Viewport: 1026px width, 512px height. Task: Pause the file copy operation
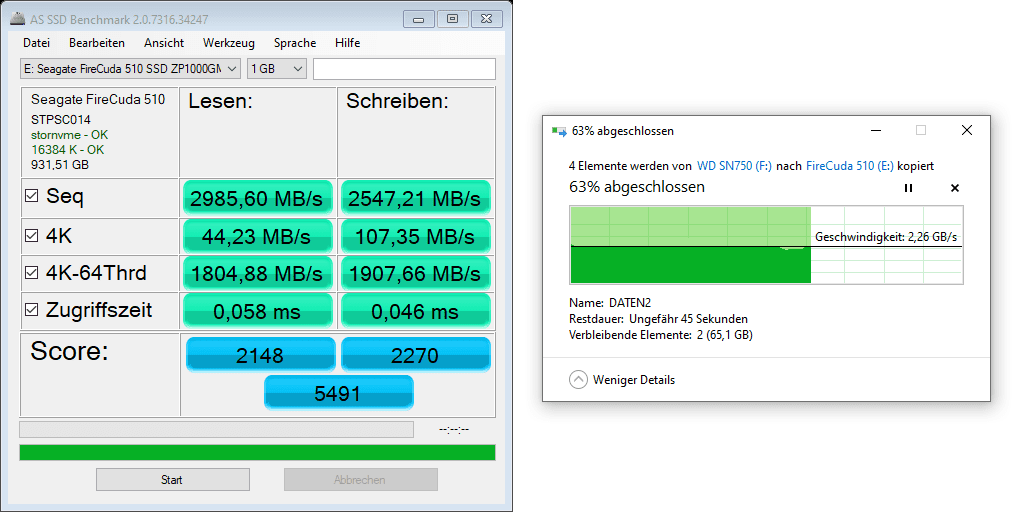click(x=908, y=188)
